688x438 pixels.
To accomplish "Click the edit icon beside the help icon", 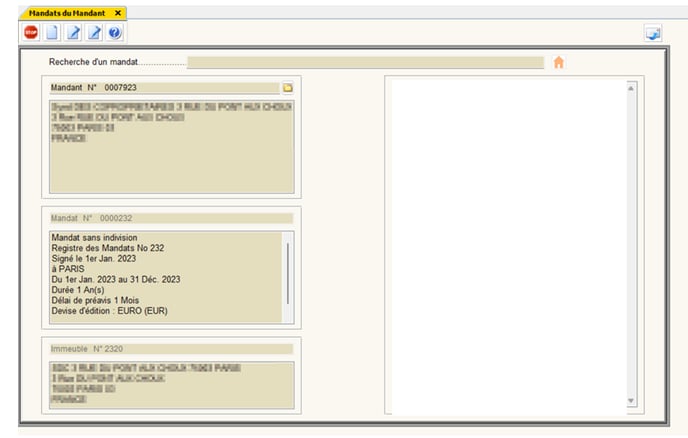I will tap(94, 33).
